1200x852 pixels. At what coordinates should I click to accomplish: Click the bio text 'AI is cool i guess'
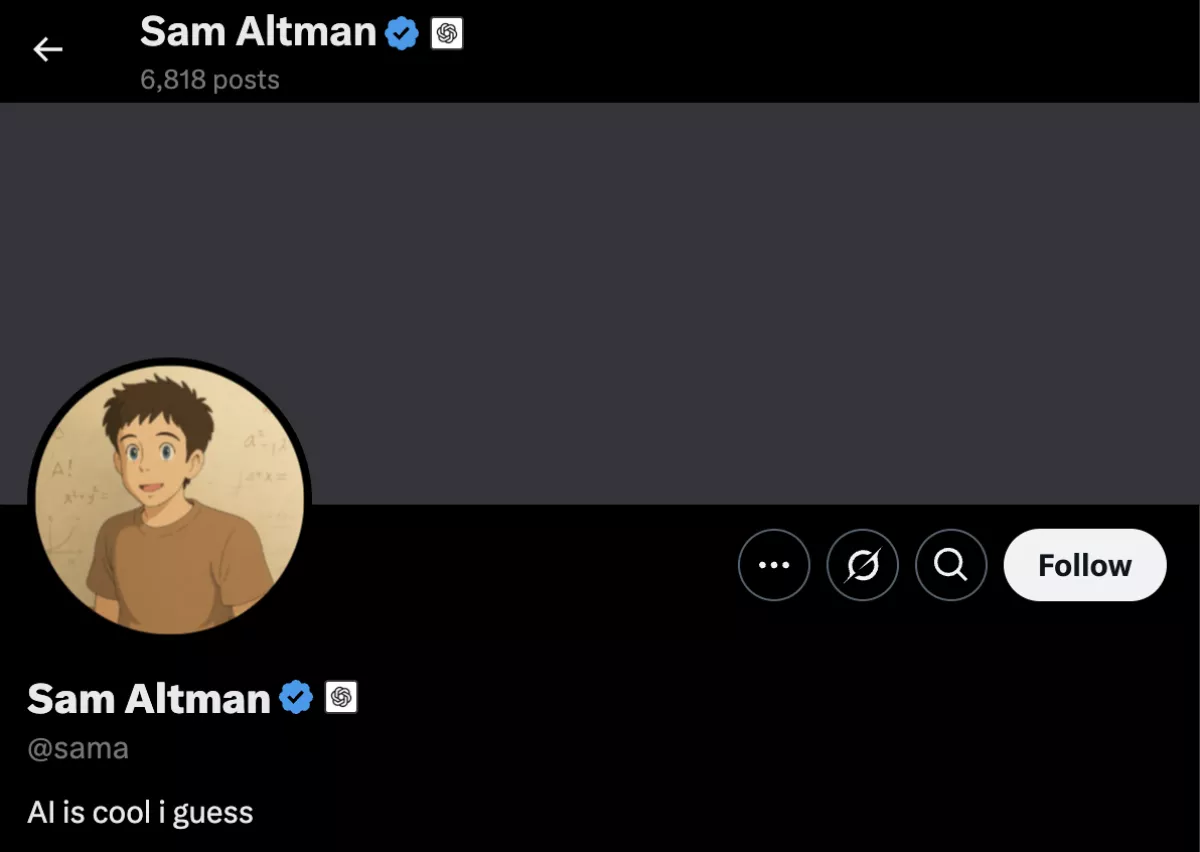point(140,812)
